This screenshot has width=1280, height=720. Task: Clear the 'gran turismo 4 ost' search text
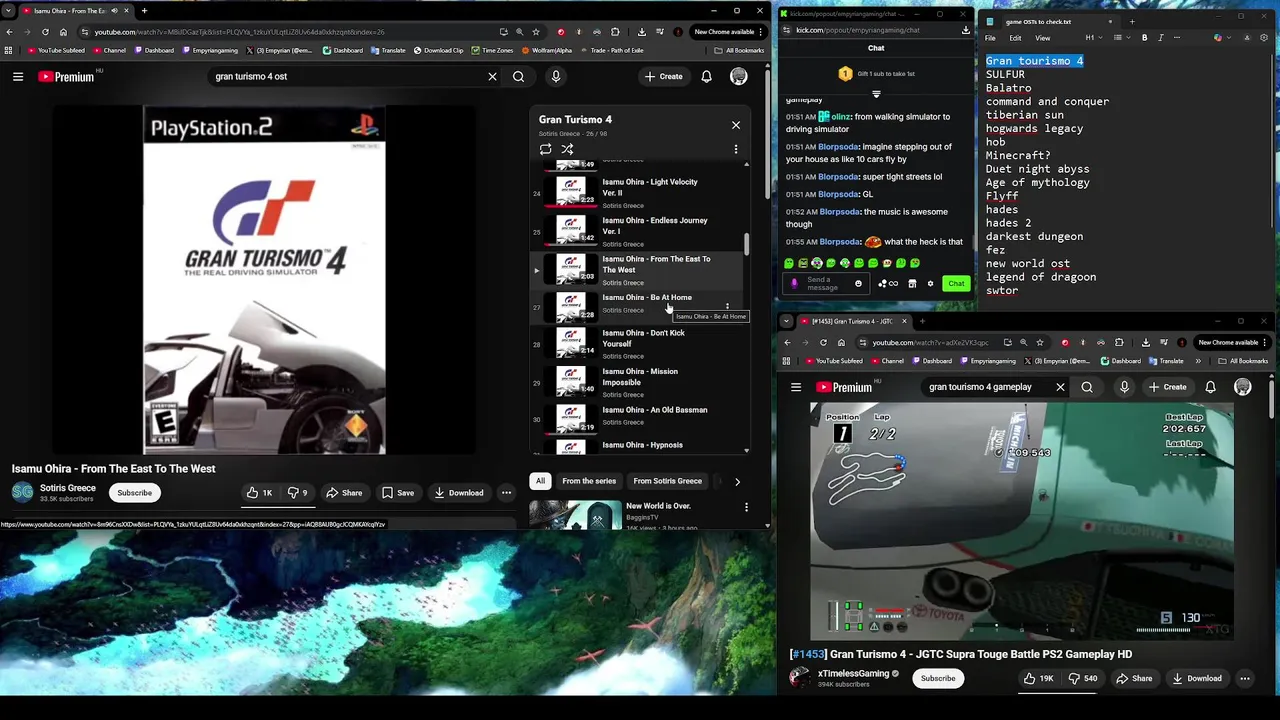(x=492, y=77)
